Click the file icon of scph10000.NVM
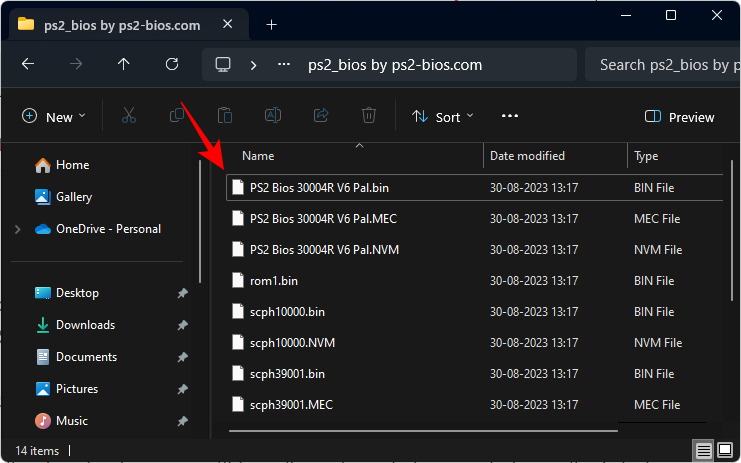 (238, 343)
